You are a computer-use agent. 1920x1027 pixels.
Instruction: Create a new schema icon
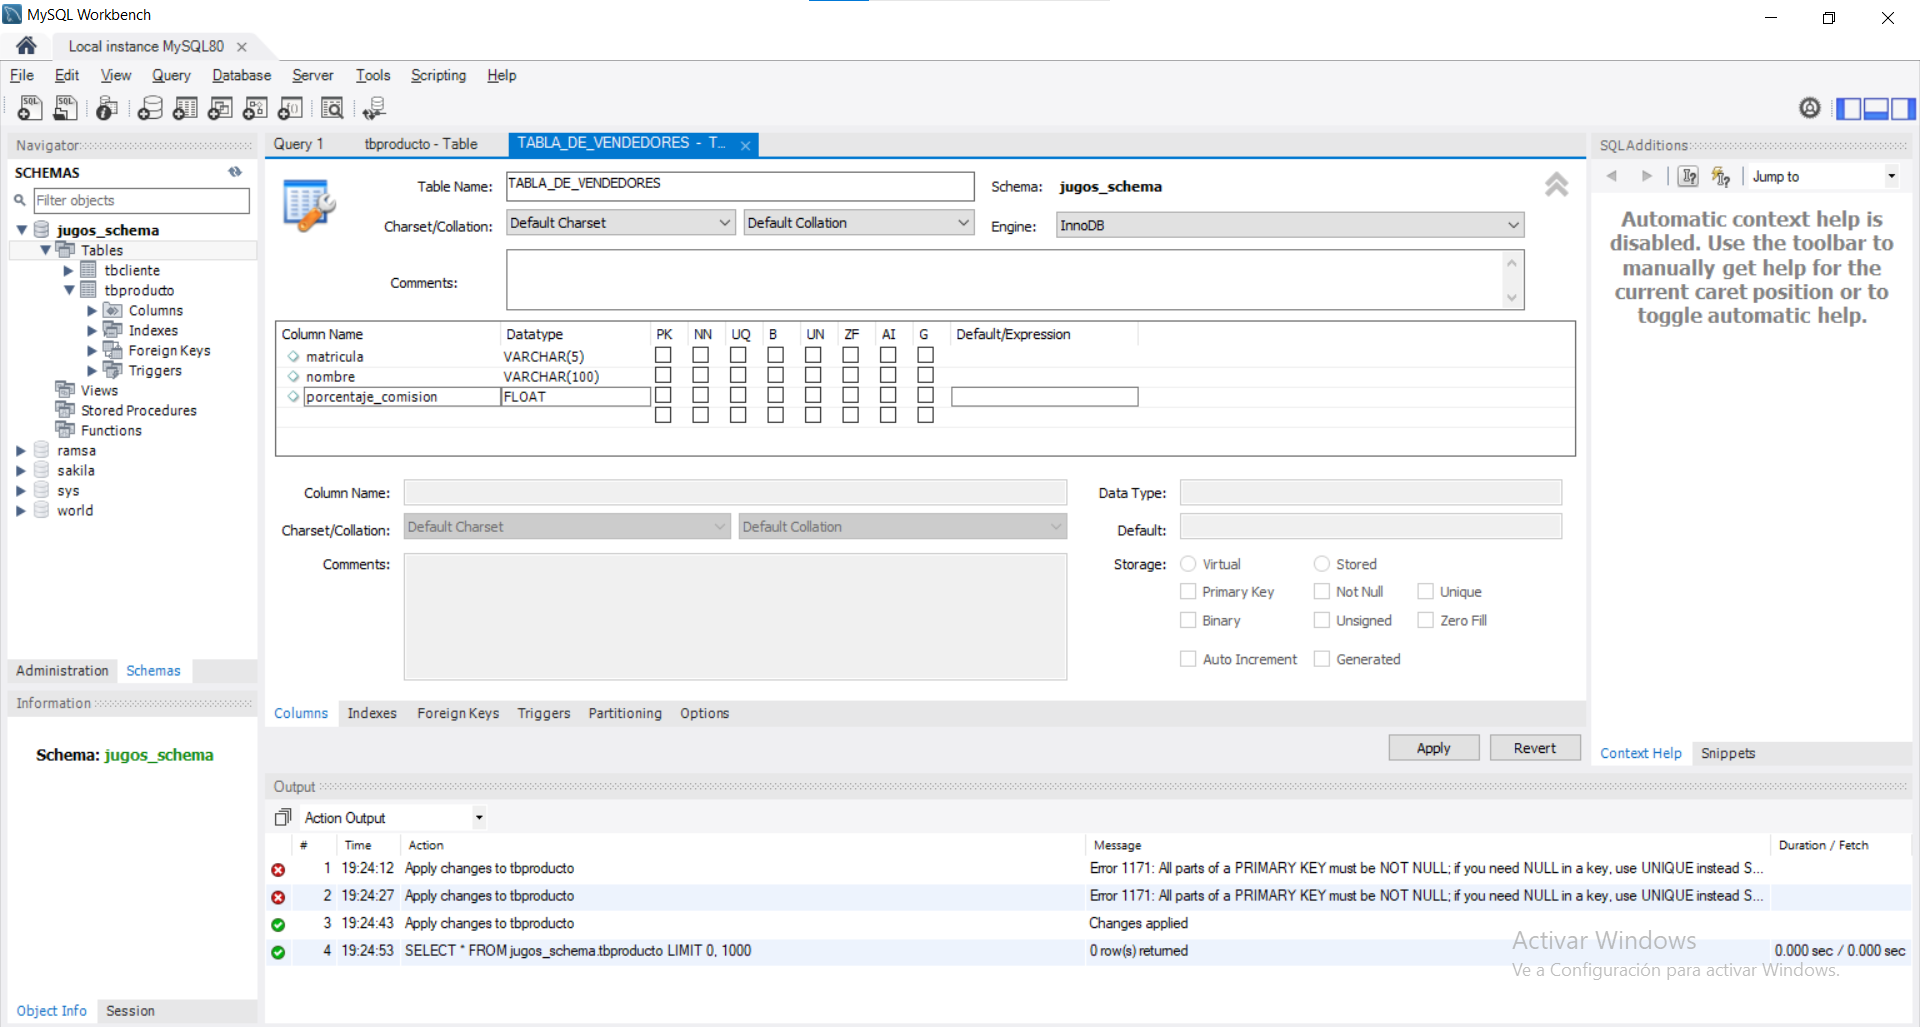coord(150,108)
